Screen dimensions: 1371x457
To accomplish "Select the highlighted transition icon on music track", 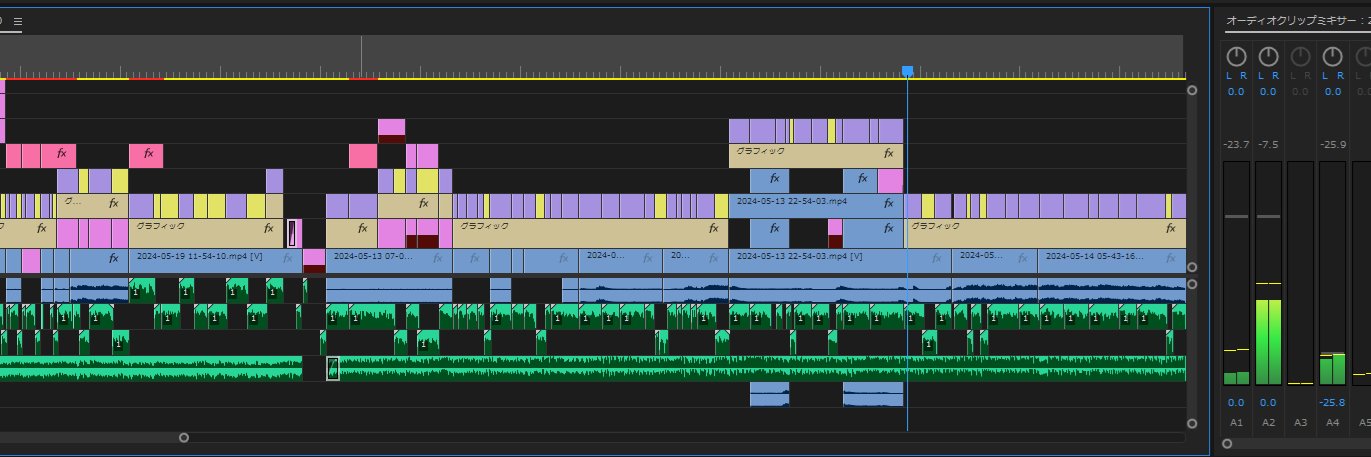I will click(333, 368).
